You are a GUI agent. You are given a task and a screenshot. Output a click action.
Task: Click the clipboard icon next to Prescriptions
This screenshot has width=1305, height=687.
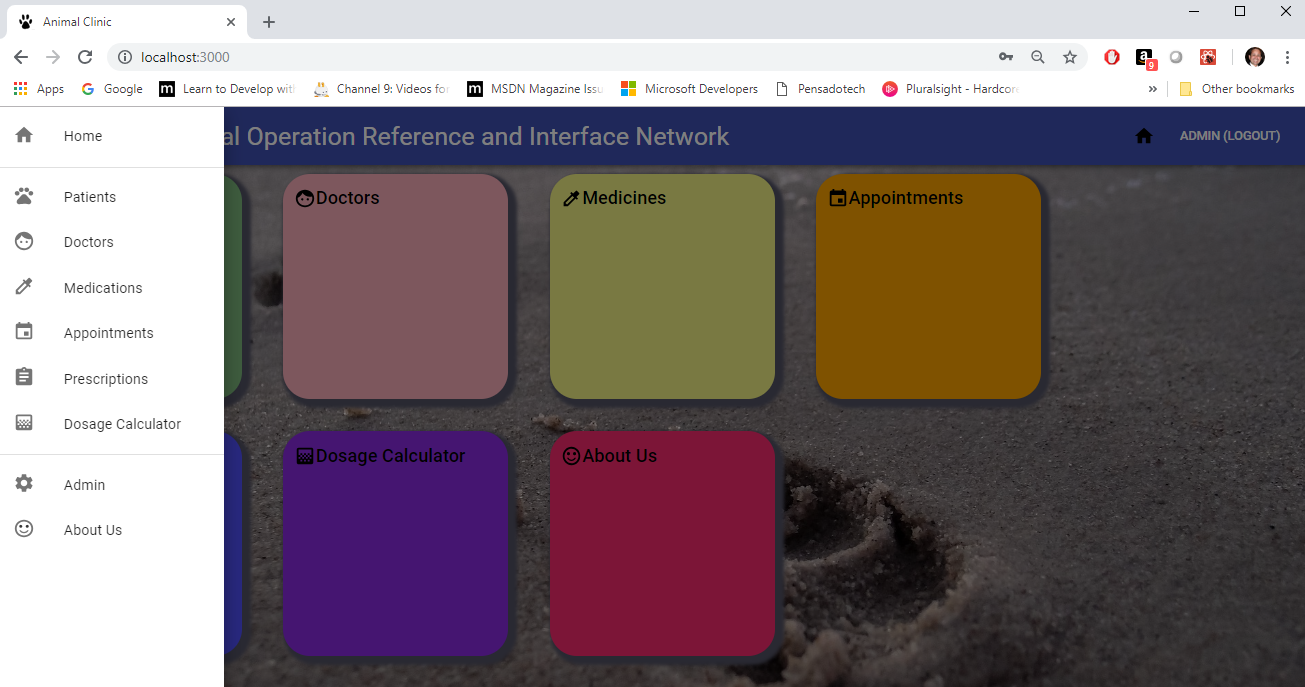point(24,378)
